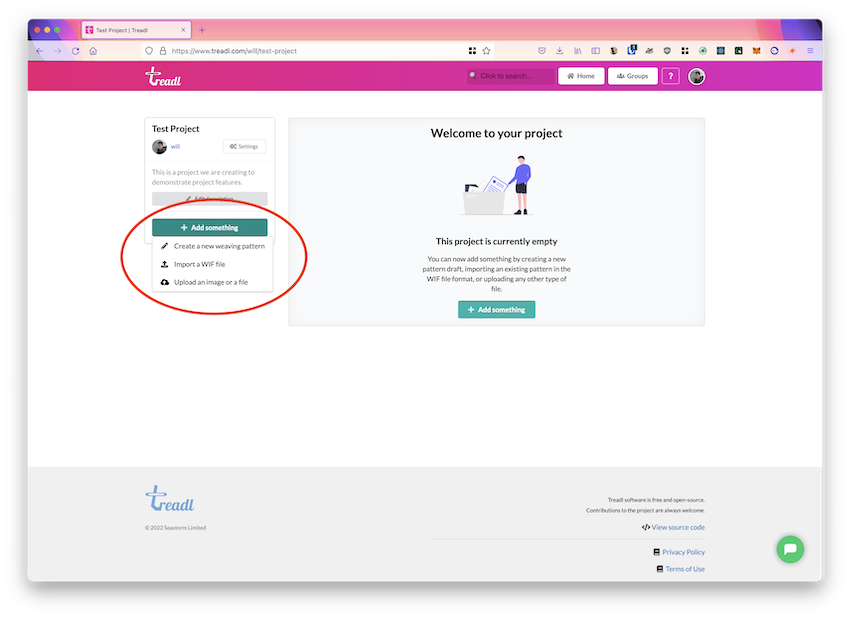Click the site padlock icon
Image resolution: width=850 pixels, height=618 pixels.
pyautogui.click(x=163, y=51)
